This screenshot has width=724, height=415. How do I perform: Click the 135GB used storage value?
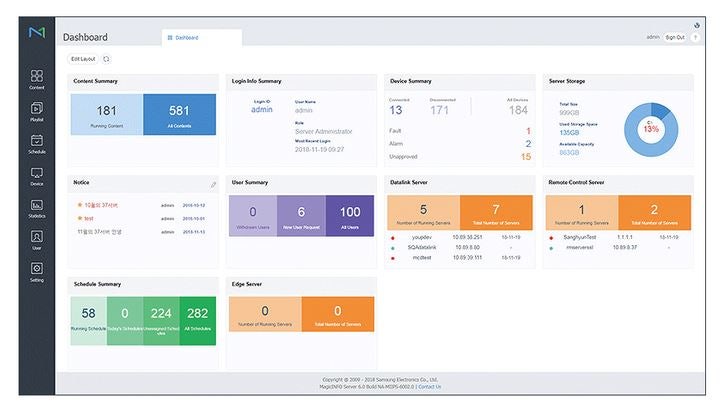coord(569,133)
